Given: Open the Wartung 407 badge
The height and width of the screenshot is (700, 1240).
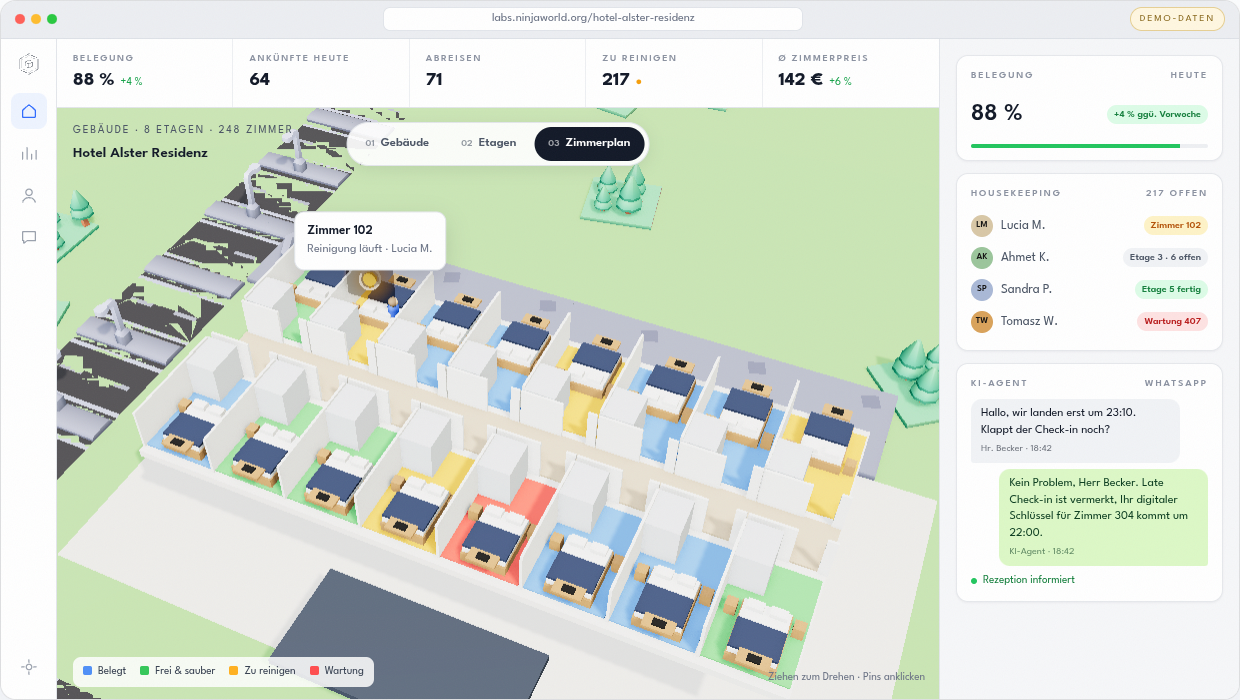Looking at the screenshot, I should pyautogui.click(x=1172, y=321).
